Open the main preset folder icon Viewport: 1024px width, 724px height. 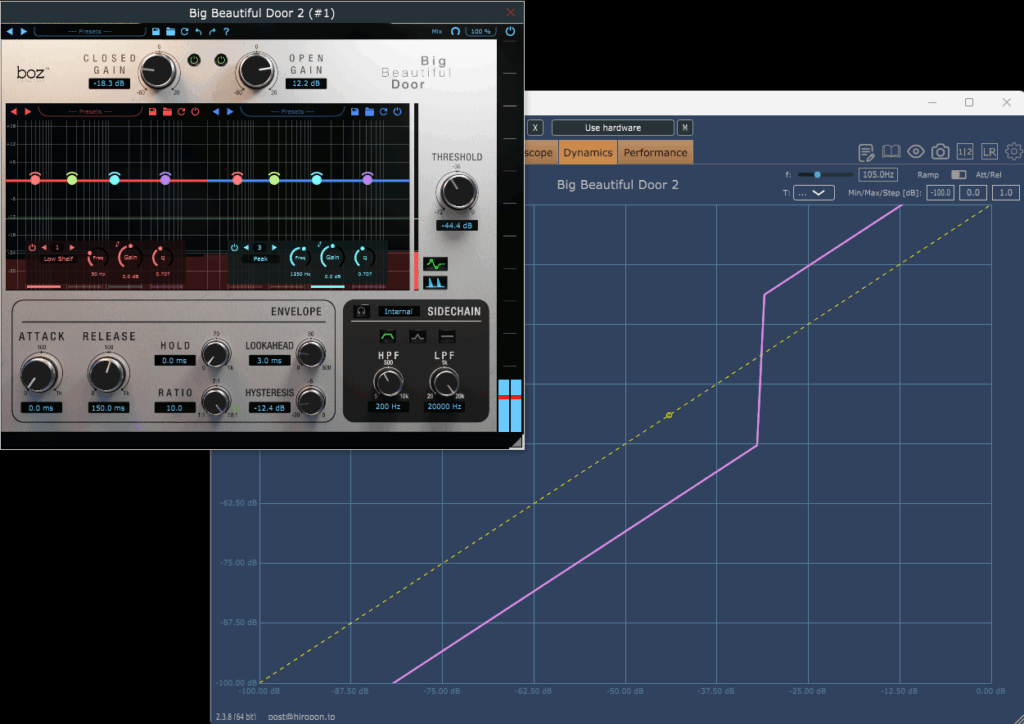(x=170, y=31)
